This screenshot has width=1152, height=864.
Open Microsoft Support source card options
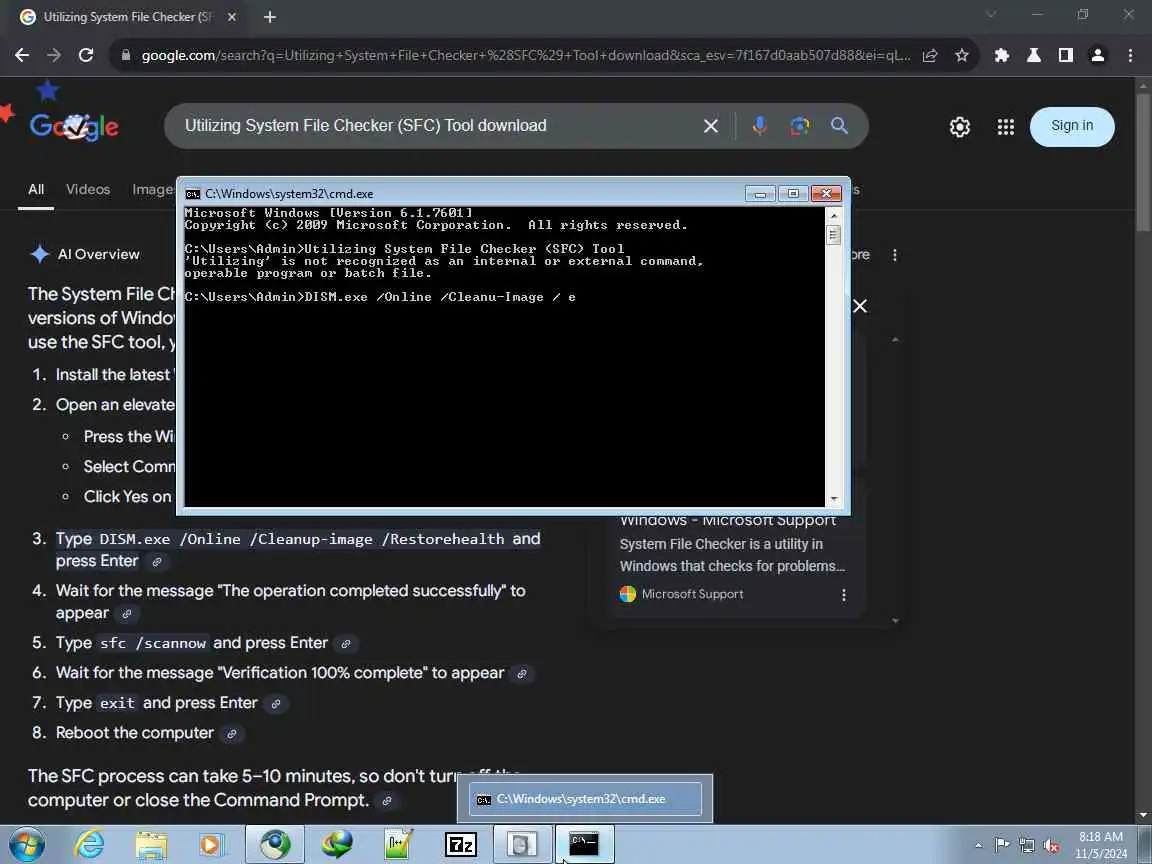[x=843, y=595]
